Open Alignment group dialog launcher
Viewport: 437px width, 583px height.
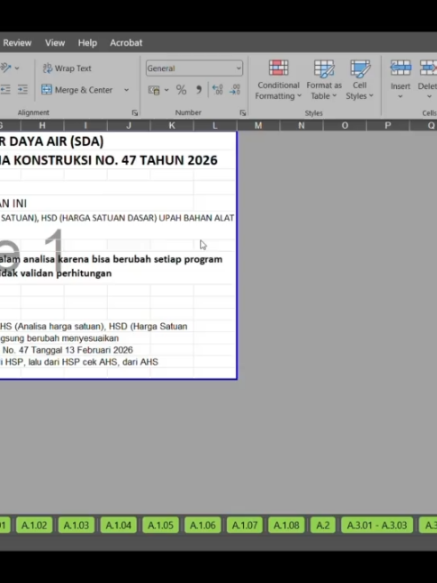pyautogui.click(x=135, y=113)
